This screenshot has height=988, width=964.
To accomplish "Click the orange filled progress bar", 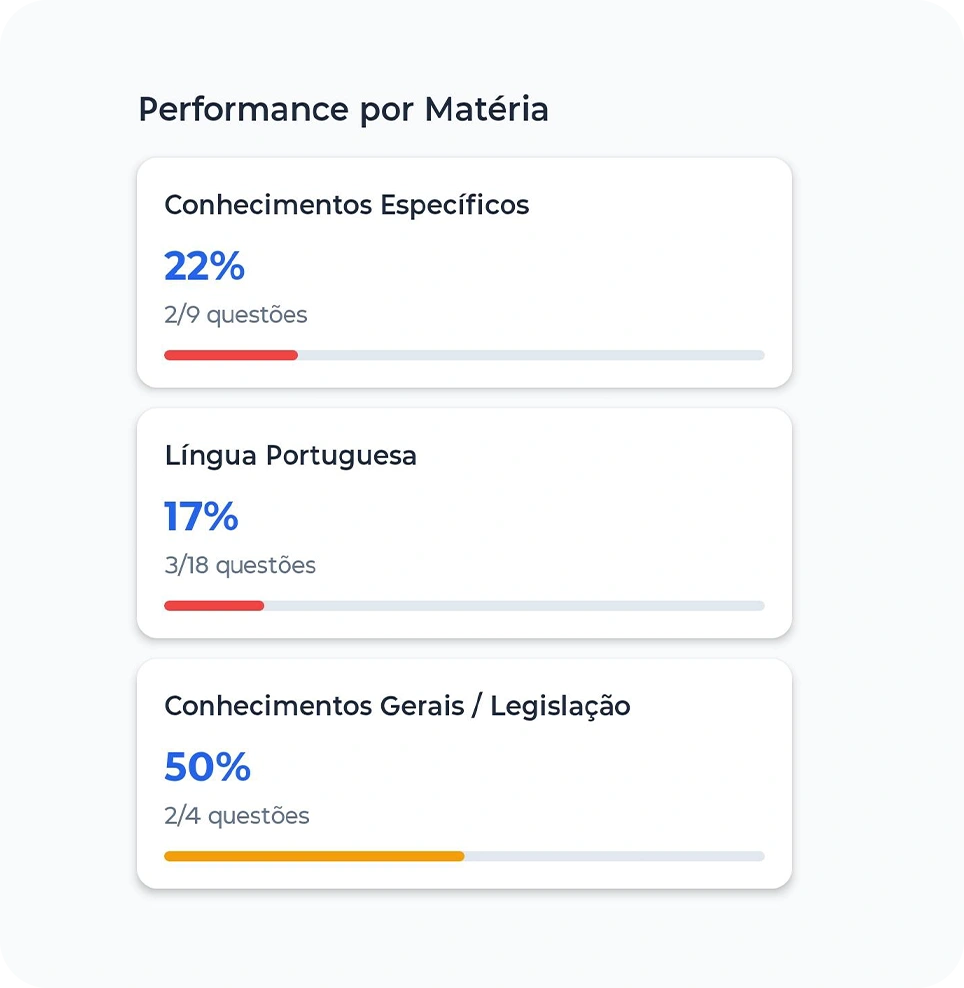I will (x=314, y=856).
